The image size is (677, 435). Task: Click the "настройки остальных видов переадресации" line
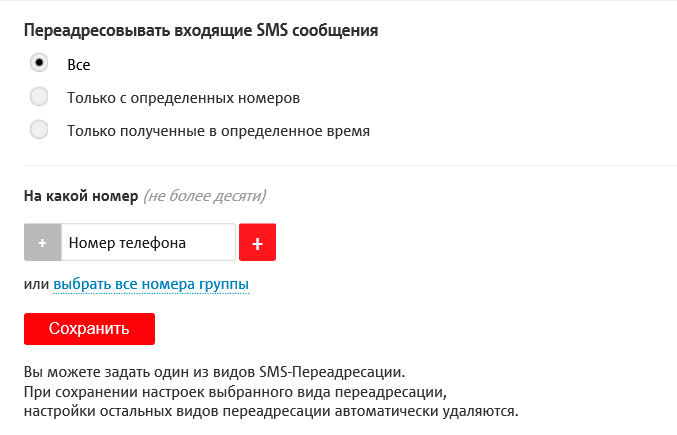(x=270, y=410)
